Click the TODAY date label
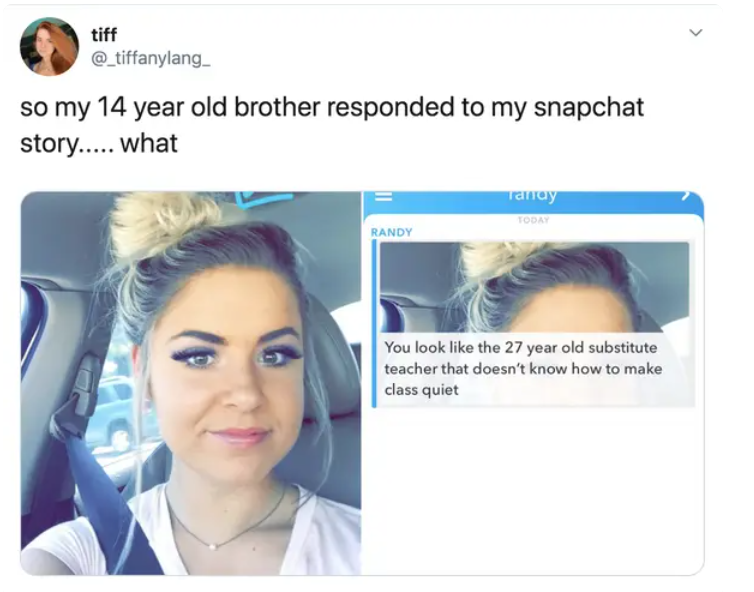Viewport: 754px width, 592px height. point(533,220)
